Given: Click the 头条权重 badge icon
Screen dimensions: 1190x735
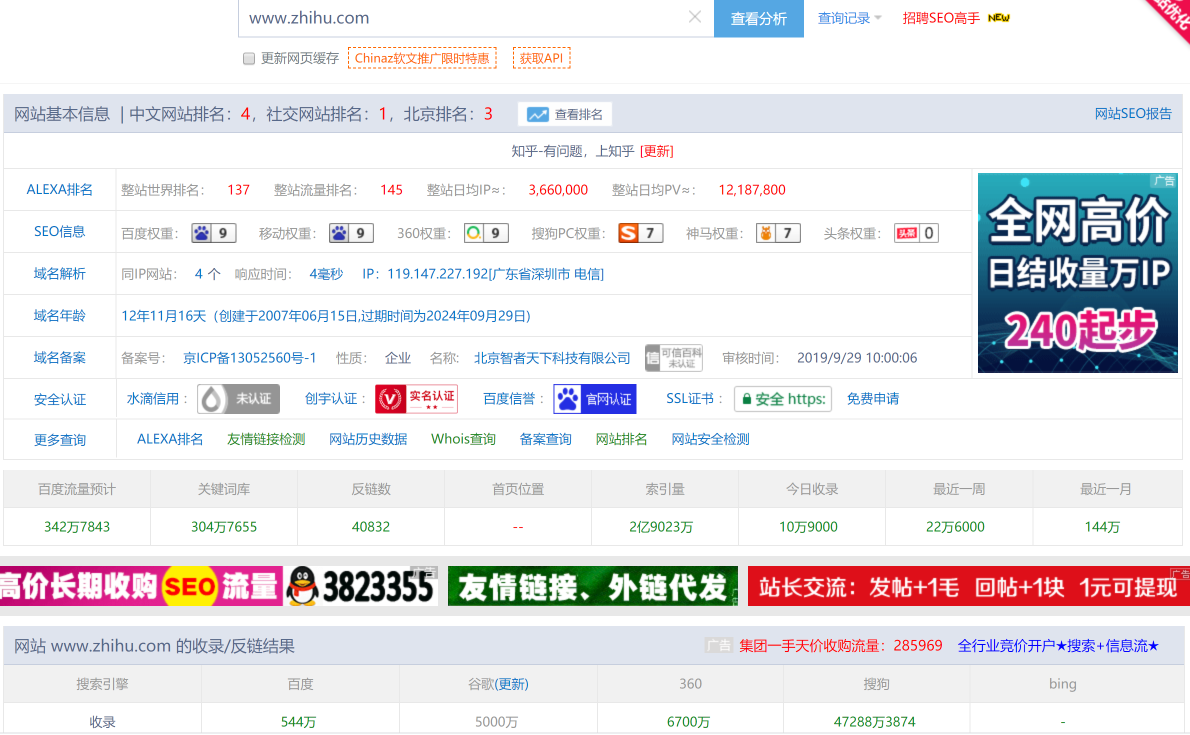Looking at the screenshot, I should coord(917,233).
